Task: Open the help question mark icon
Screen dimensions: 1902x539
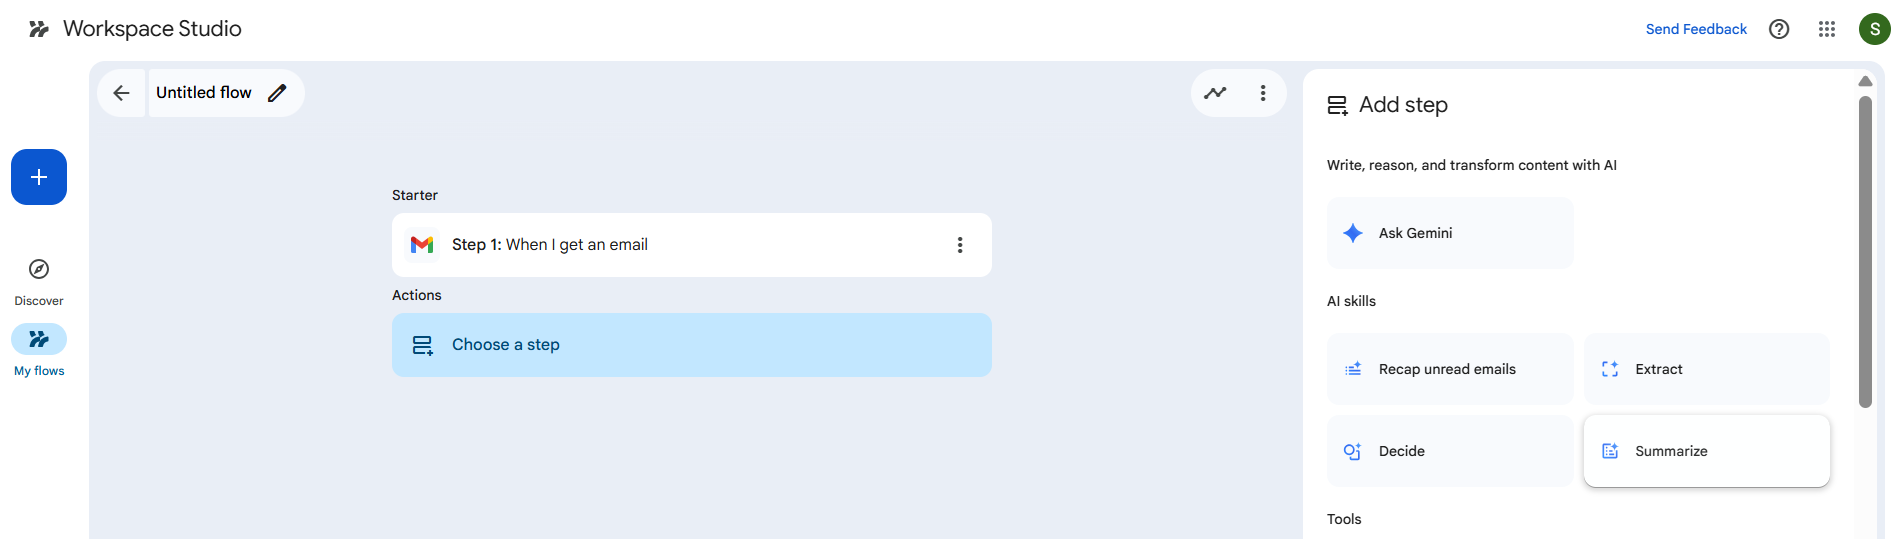Action: point(1779,29)
